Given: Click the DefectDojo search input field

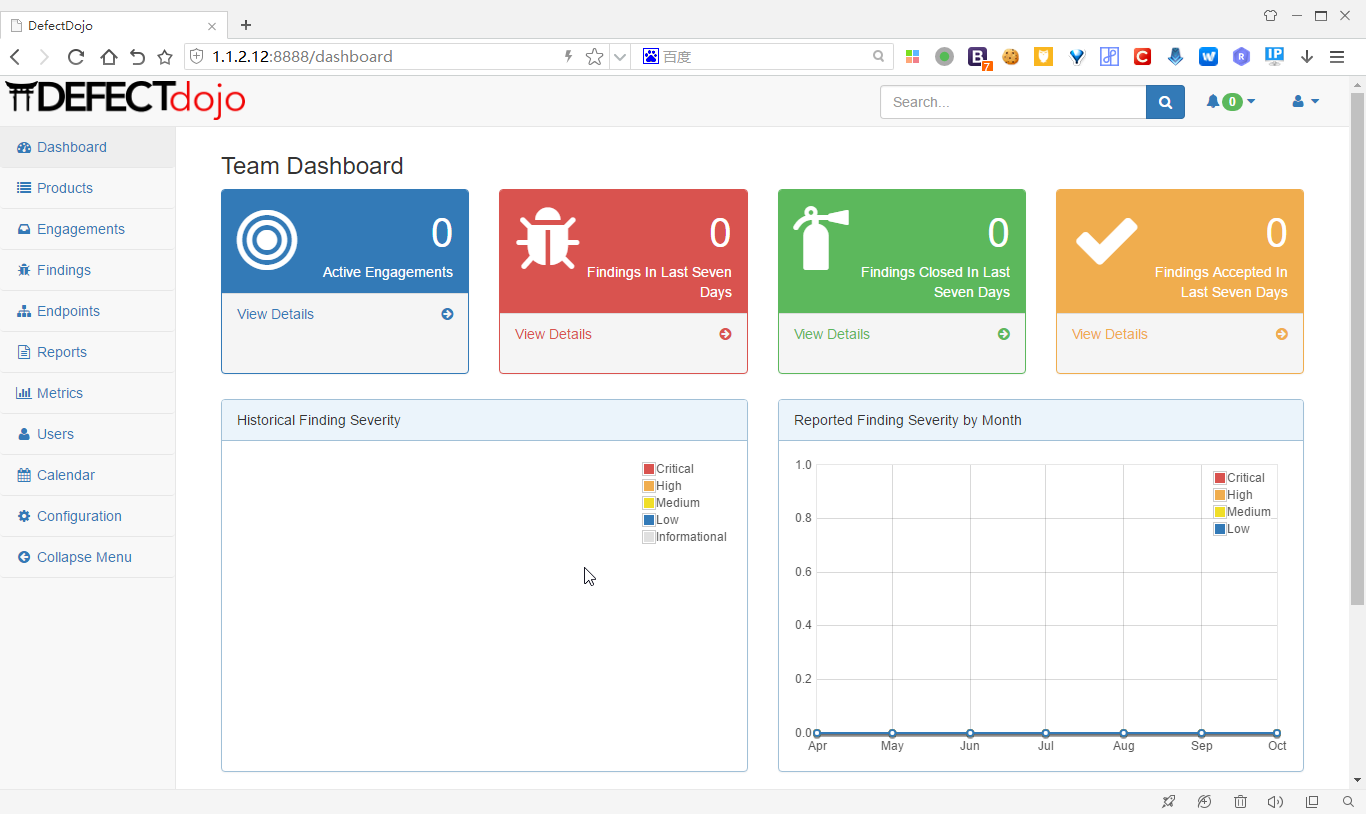Looking at the screenshot, I should 1012,102.
